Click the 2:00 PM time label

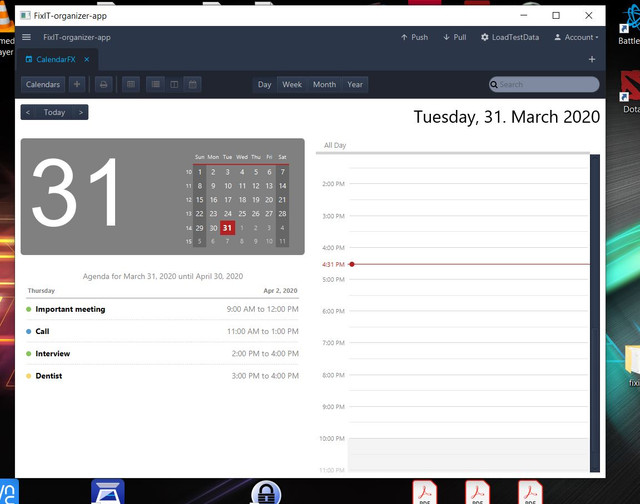click(333, 184)
